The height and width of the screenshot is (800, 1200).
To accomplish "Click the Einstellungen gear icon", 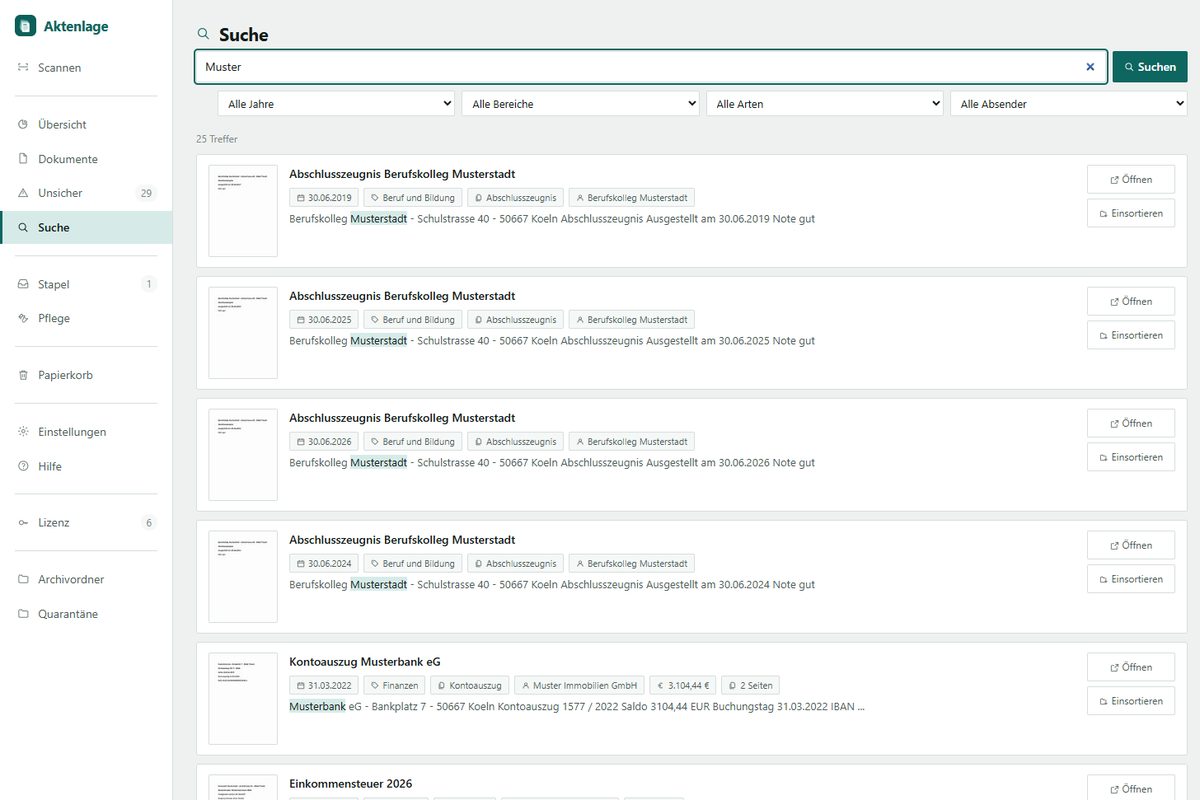I will (x=23, y=432).
